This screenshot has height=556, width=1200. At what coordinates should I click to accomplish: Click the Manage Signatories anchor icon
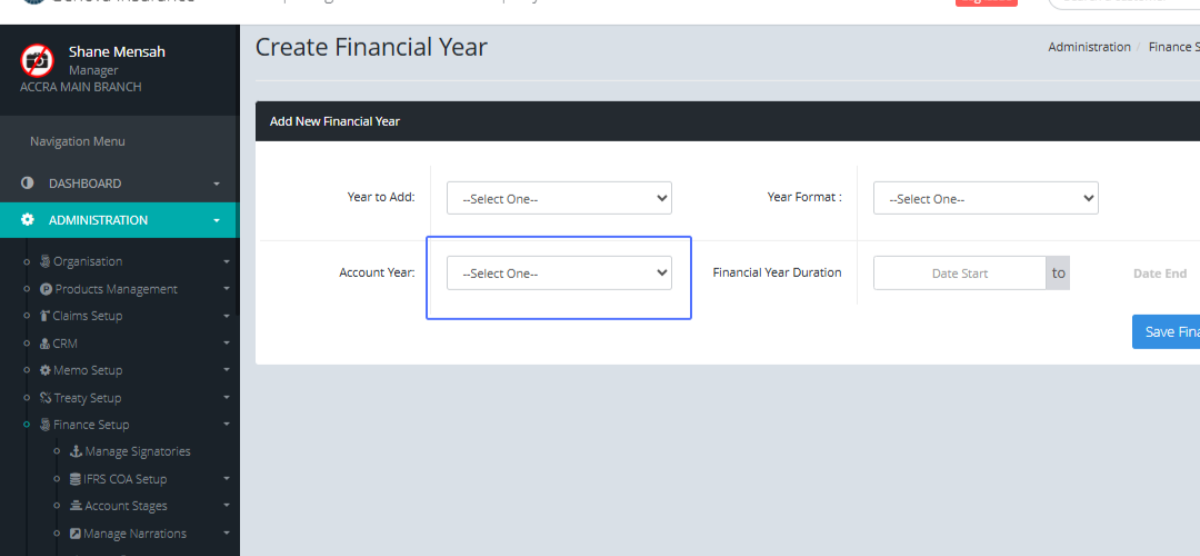coord(76,452)
